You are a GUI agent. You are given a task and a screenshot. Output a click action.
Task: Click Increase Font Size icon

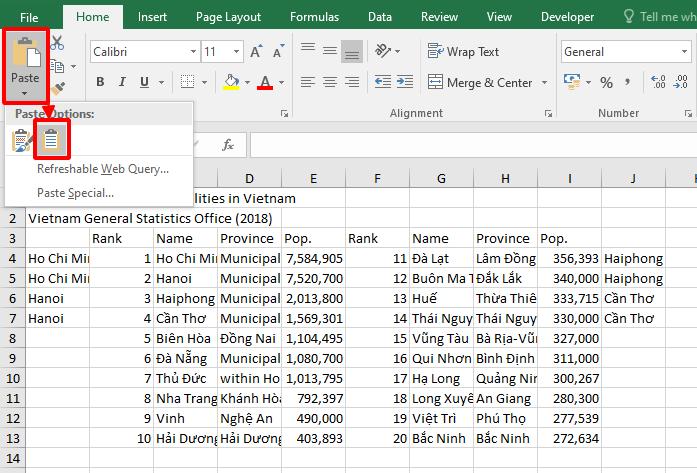(x=256, y=52)
